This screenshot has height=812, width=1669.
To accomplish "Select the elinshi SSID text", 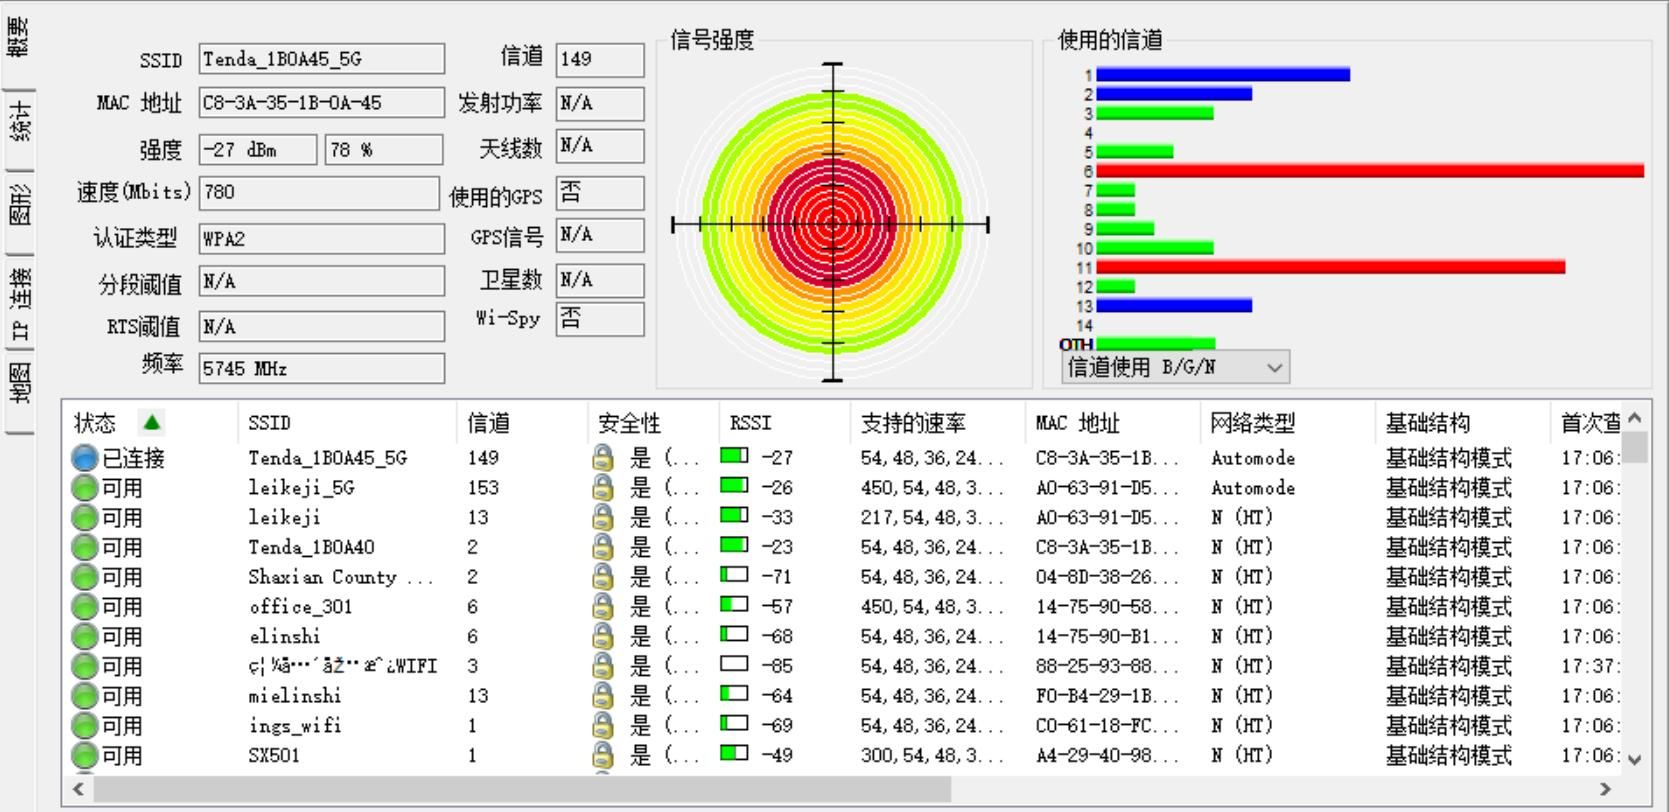I will pyautogui.click(x=284, y=637).
